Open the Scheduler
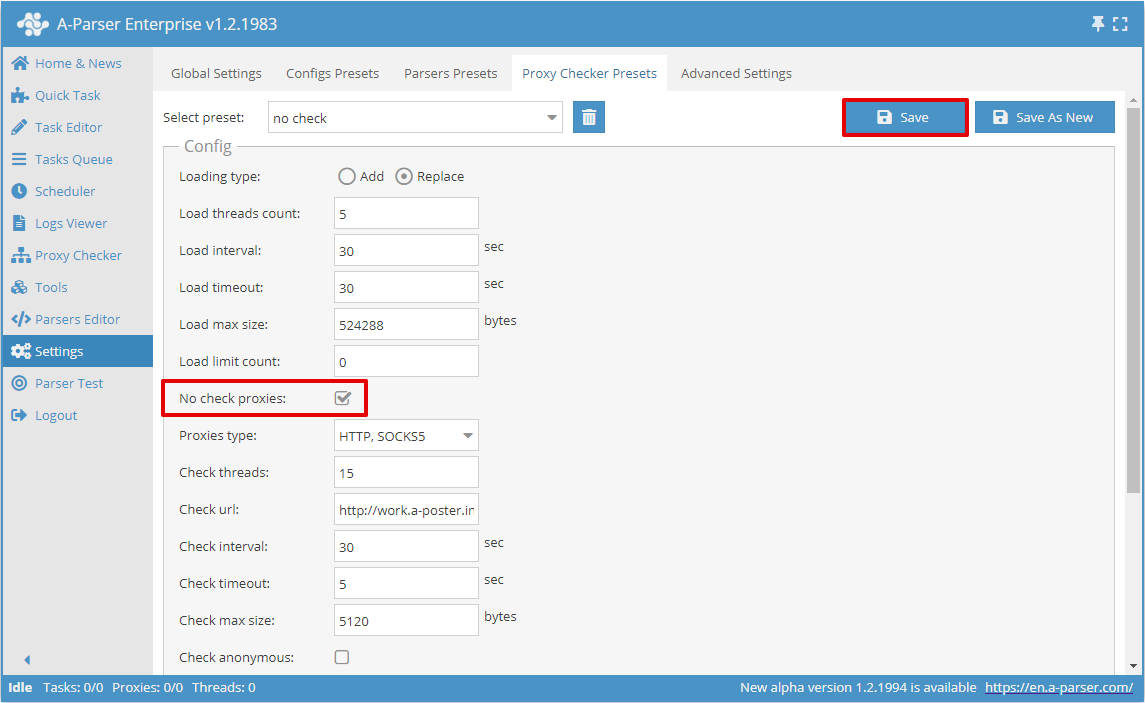Viewport: 1145px width, 703px height. pyautogui.click(x=65, y=191)
